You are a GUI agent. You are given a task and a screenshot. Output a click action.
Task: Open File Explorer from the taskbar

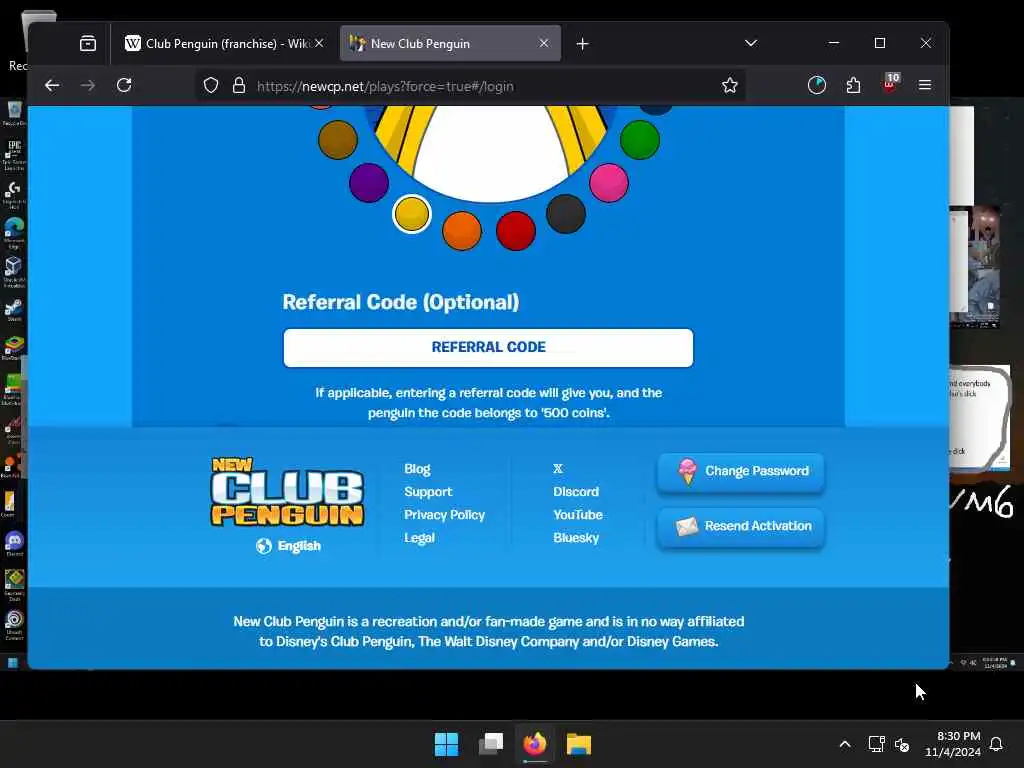[579, 744]
